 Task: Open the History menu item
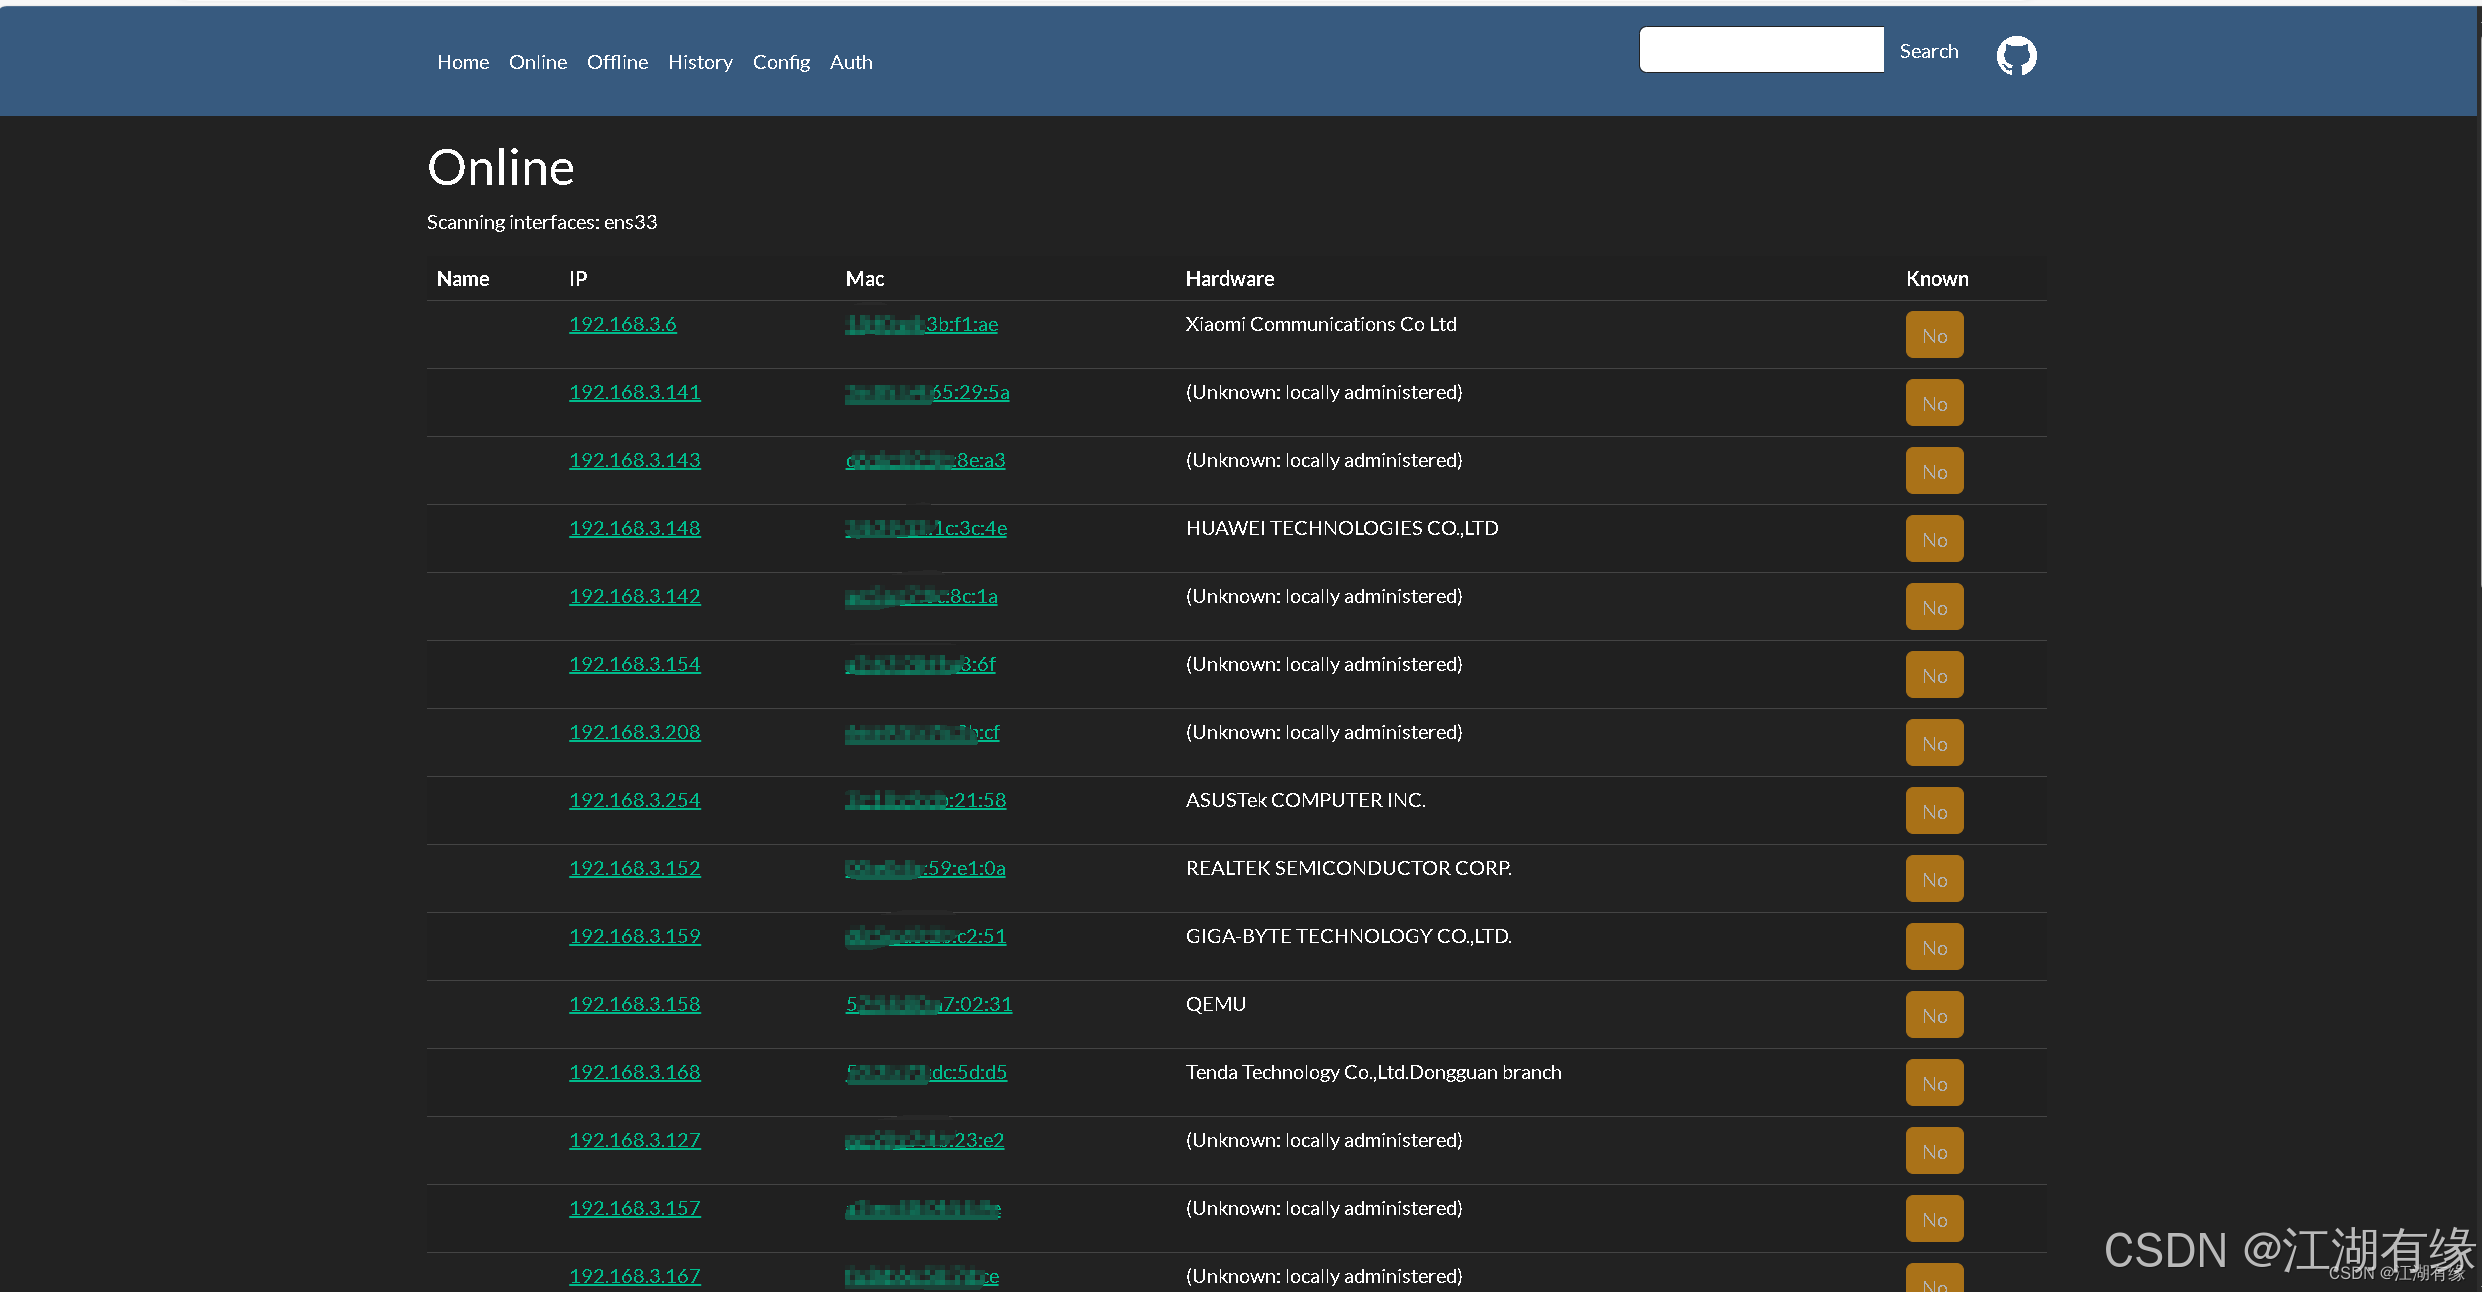[x=700, y=62]
